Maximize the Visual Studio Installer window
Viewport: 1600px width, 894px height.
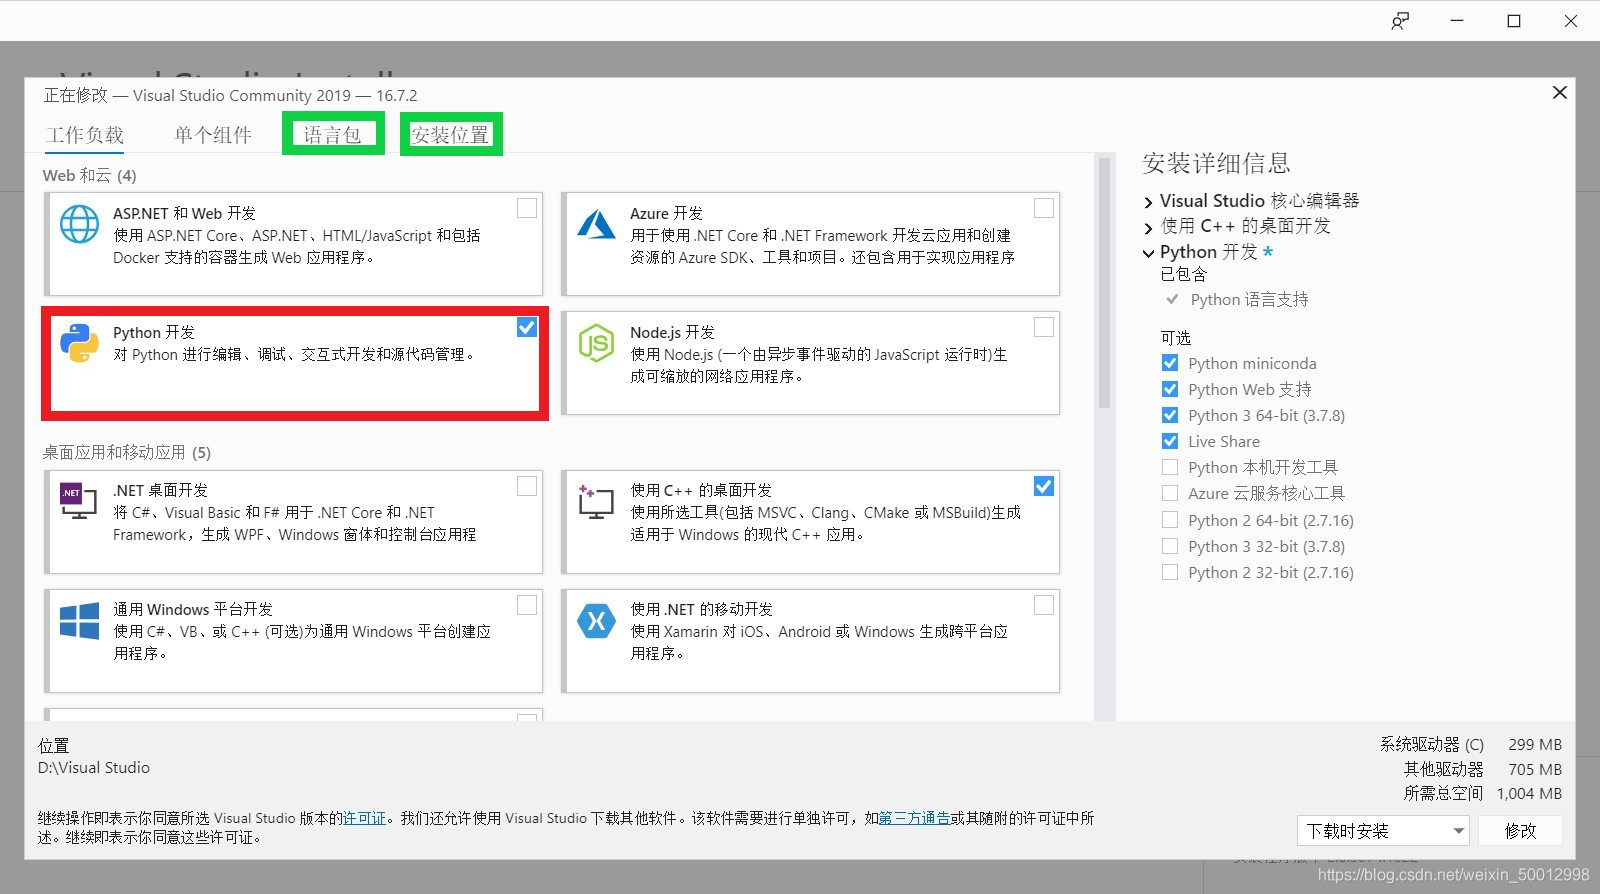coord(1514,21)
